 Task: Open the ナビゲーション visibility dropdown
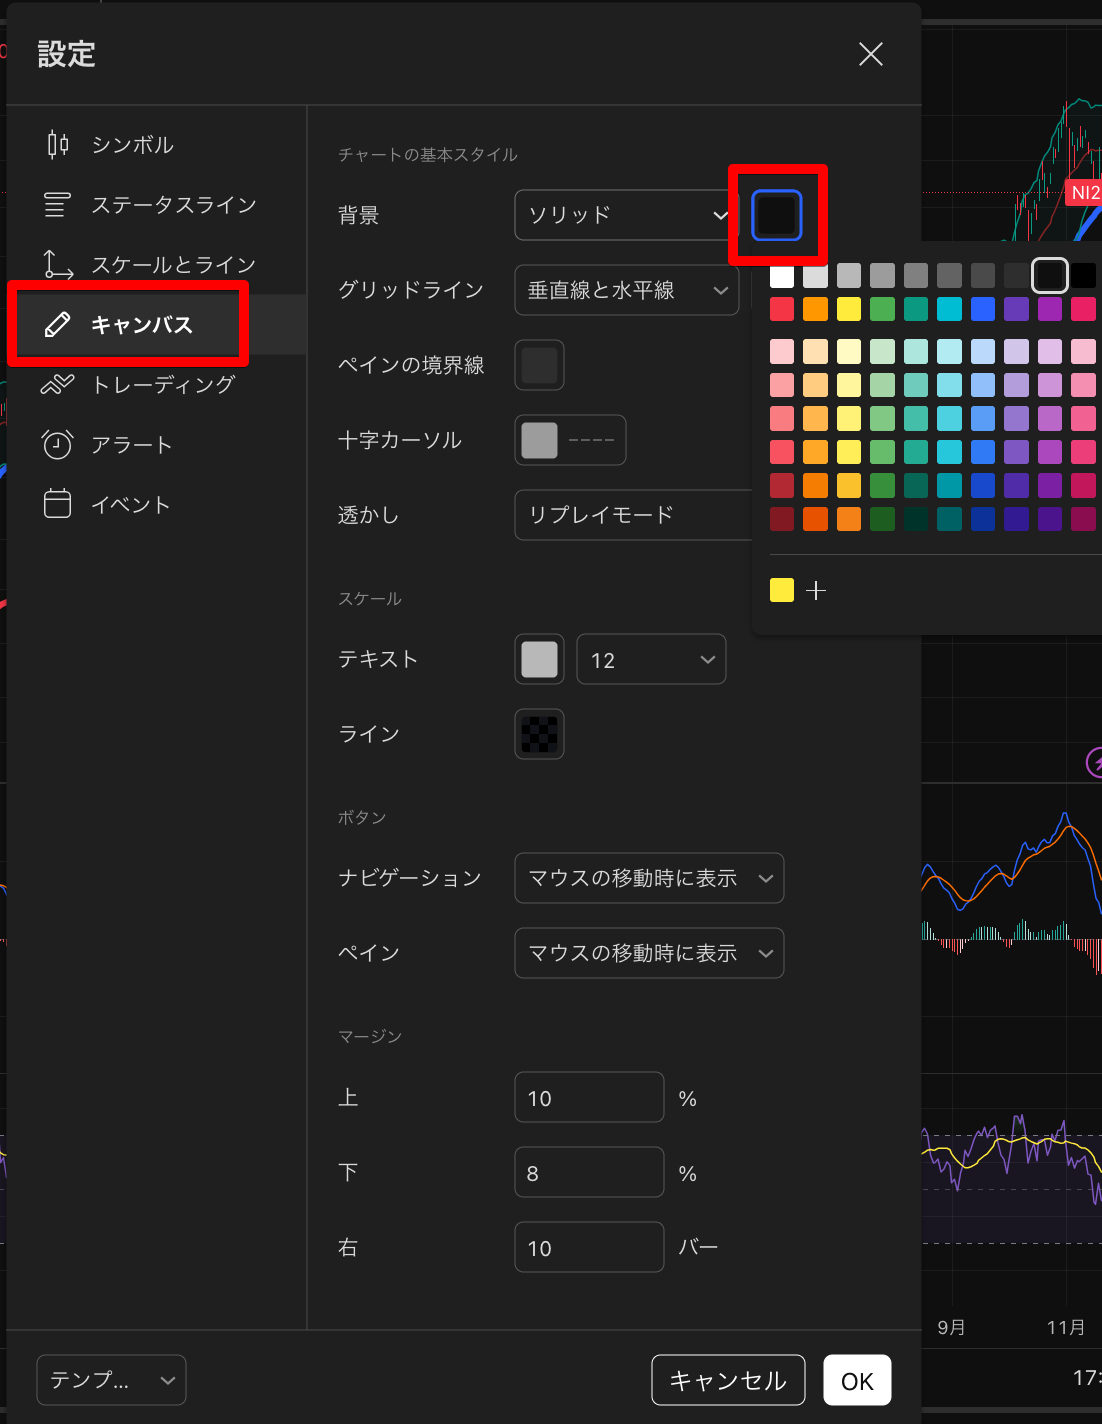(x=648, y=878)
